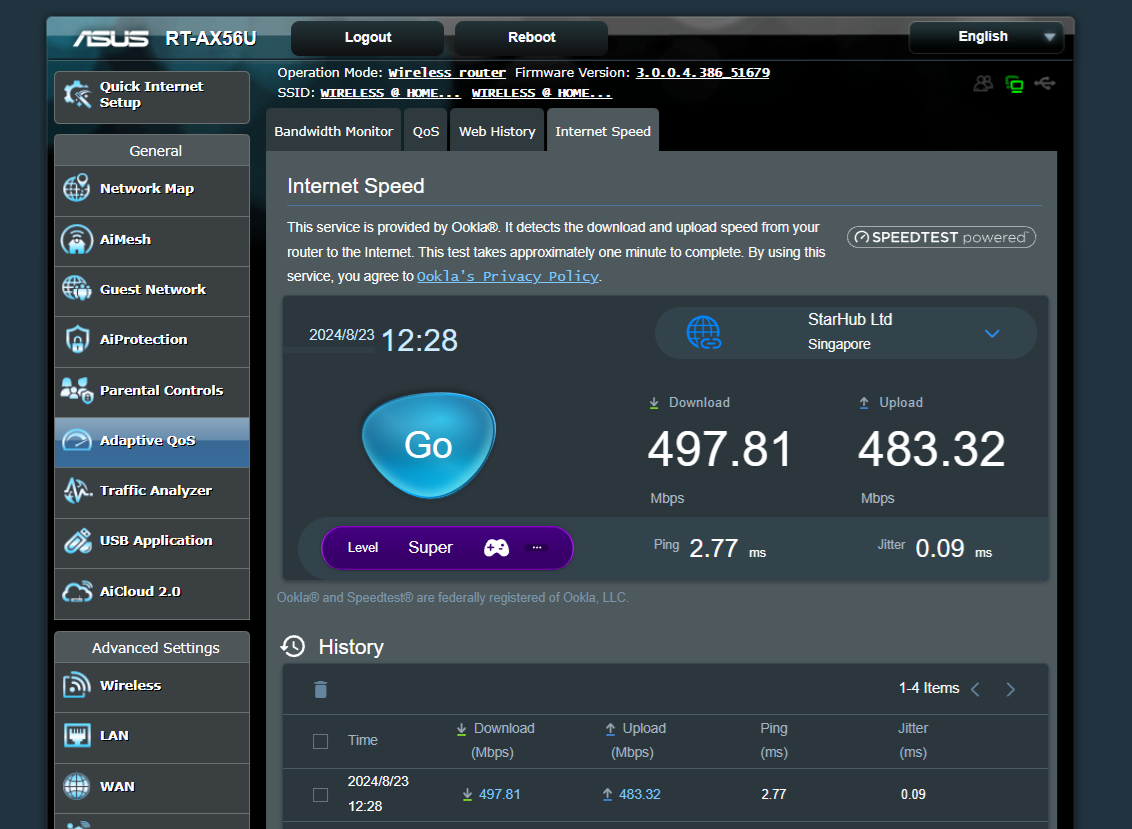Open AiCloud 2.0 page
This screenshot has width=1132, height=829.
pos(152,592)
